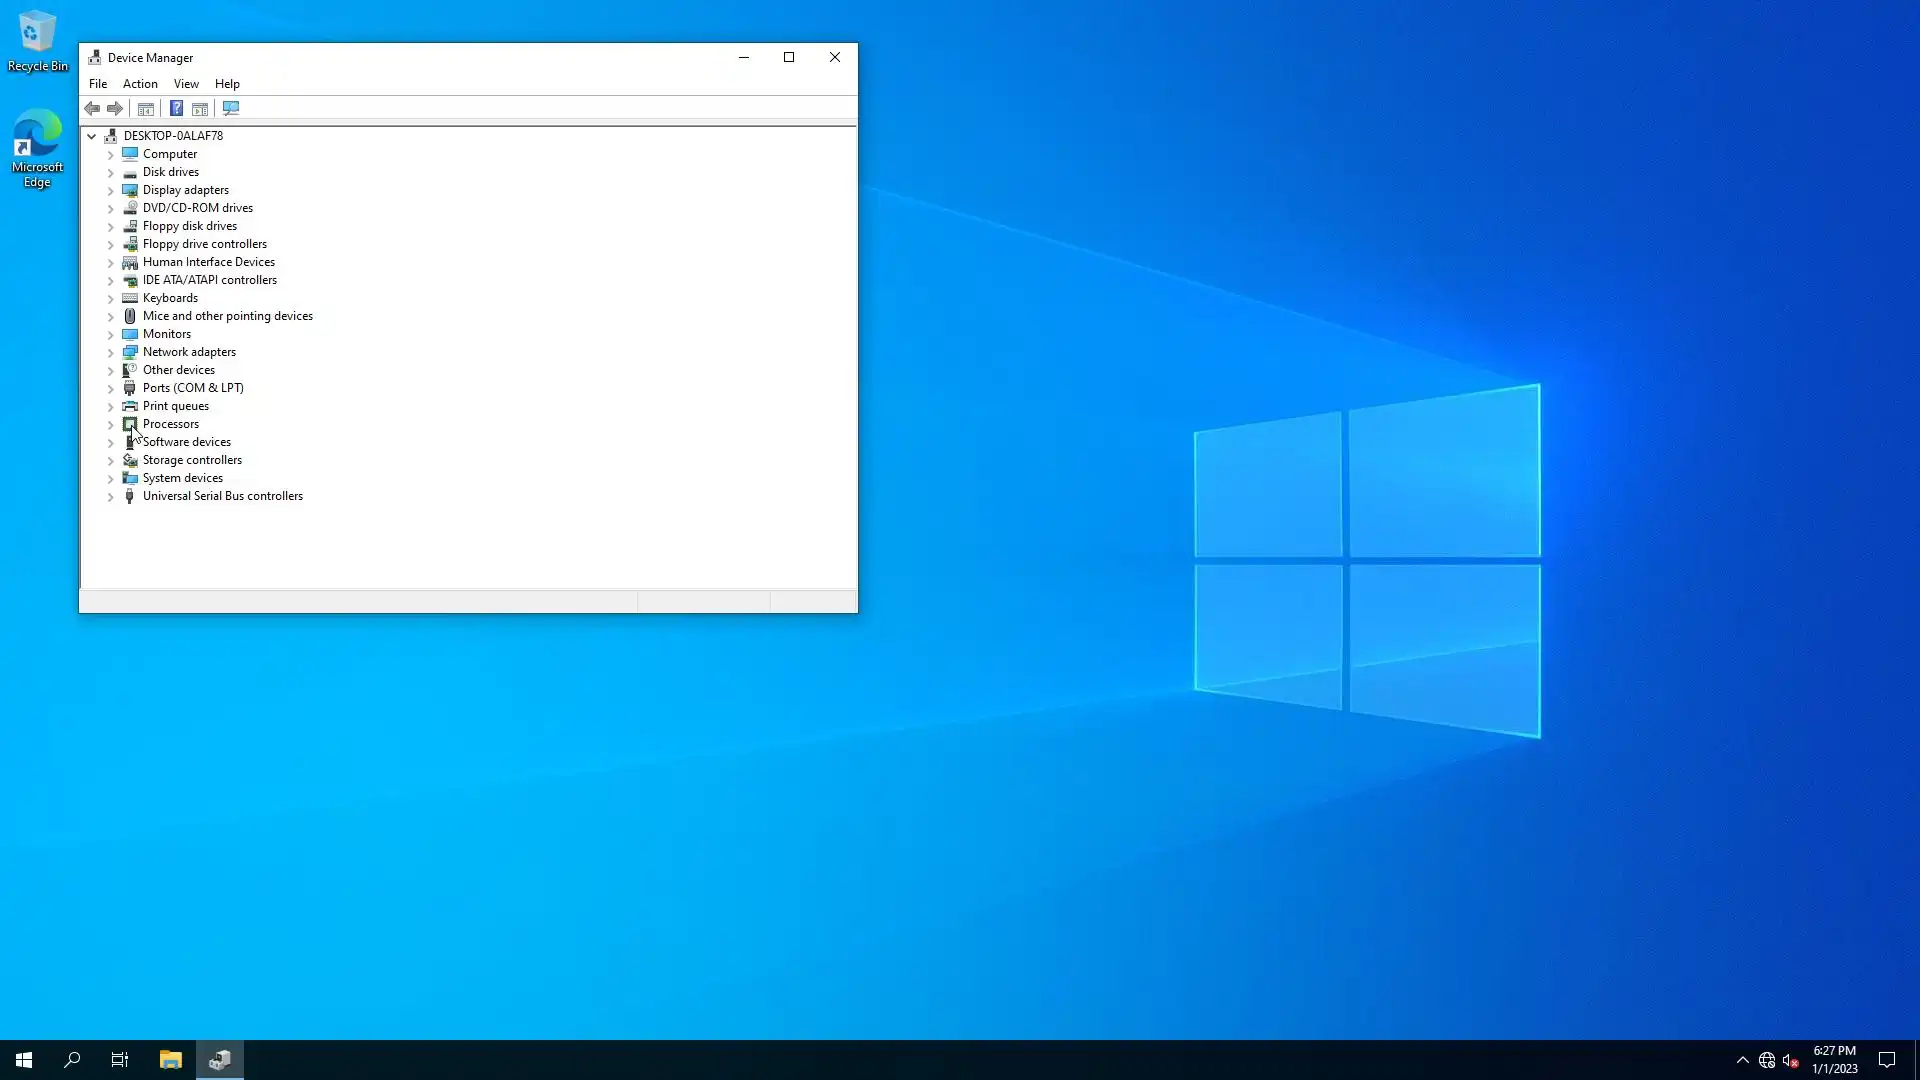Collapse the DESKTOP-0ALAF78 root node

[x=92, y=136]
